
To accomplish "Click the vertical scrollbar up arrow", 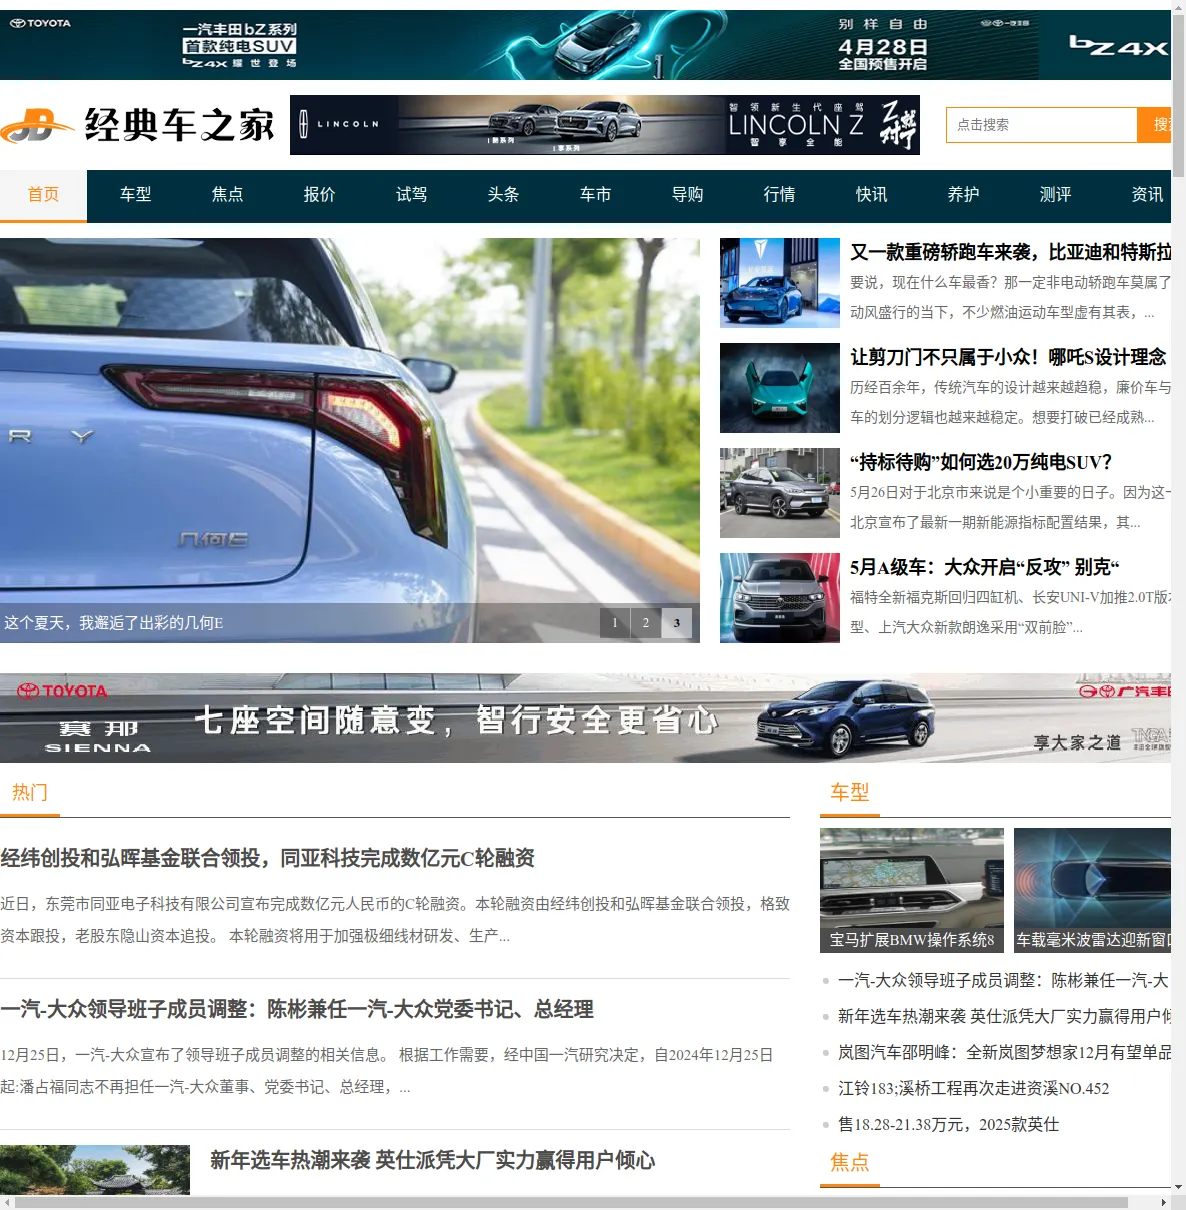I will 1178,7.
